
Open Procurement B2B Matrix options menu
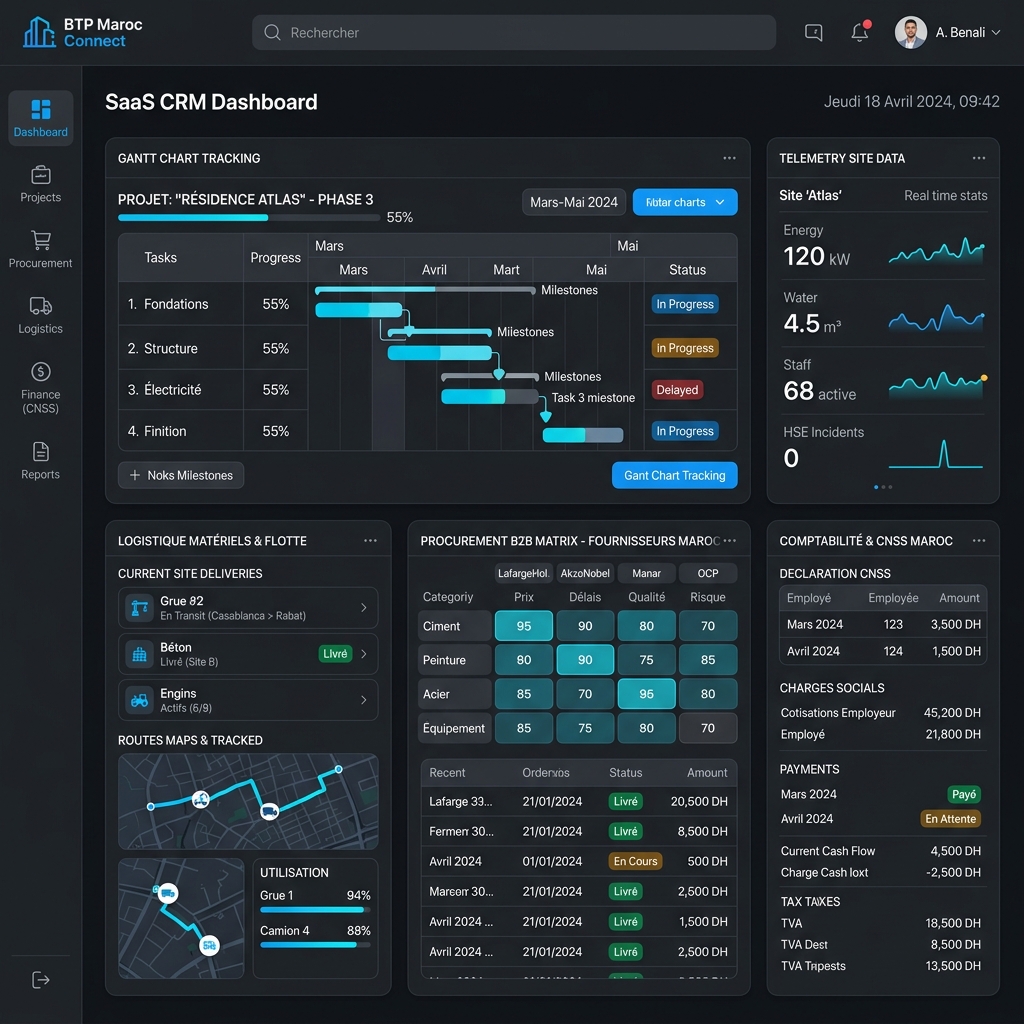(730, 541)
